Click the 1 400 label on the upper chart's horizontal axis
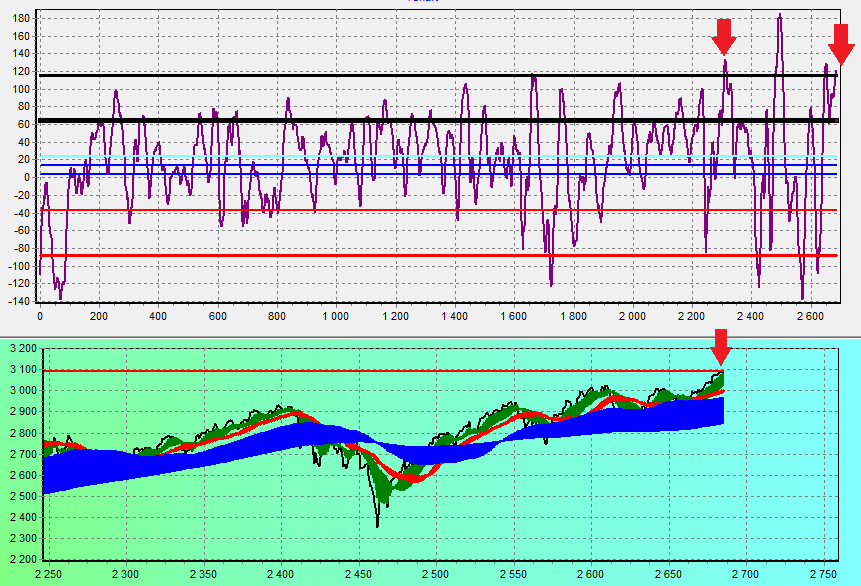This screenshot has height=586, width=861. coord(455,316)
